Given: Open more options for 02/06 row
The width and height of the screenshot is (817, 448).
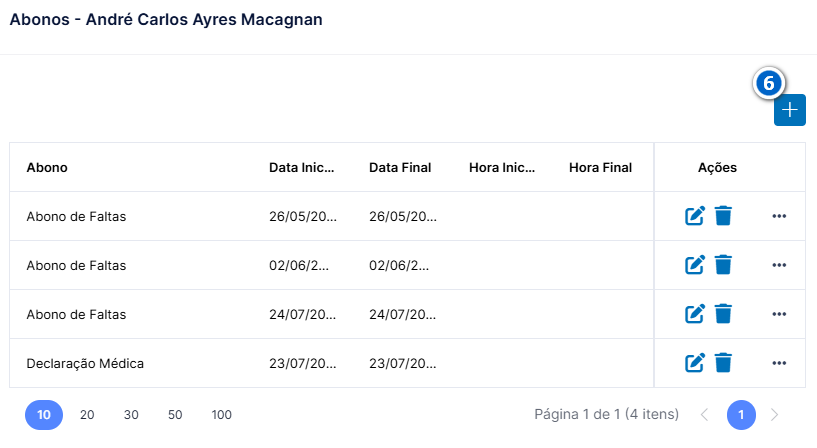Looking at the screenshot, I should (x=779, y=265).
